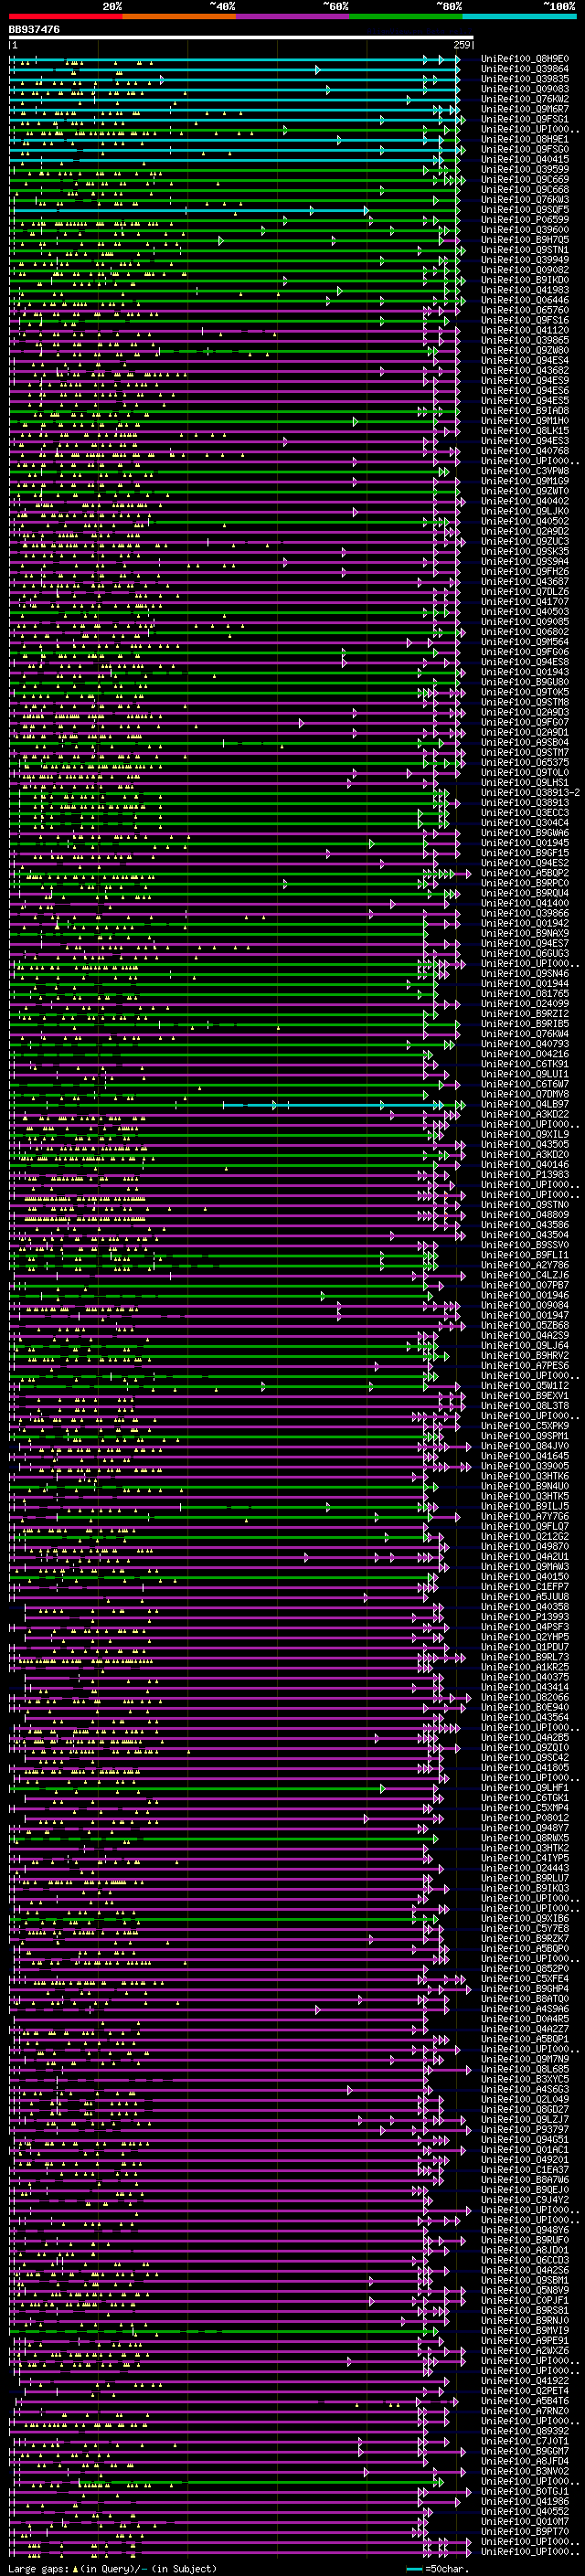
Task: Click the white query ruler bar
Action: pyautogui.click(x=241, y=38)
